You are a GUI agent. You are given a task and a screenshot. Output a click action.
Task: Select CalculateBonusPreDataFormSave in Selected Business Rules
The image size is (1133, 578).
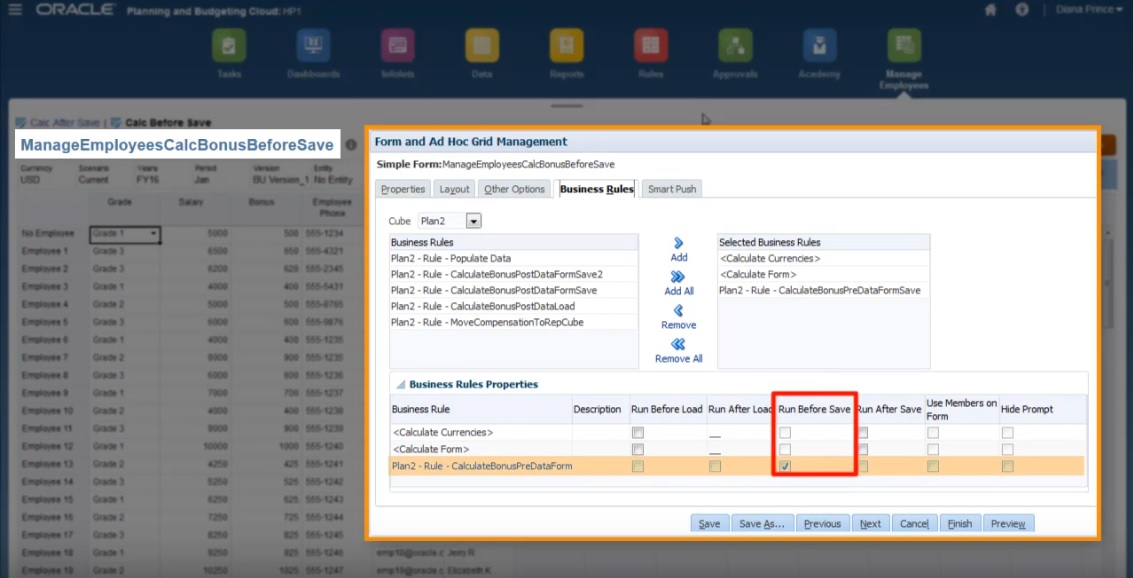coord(824,290)
